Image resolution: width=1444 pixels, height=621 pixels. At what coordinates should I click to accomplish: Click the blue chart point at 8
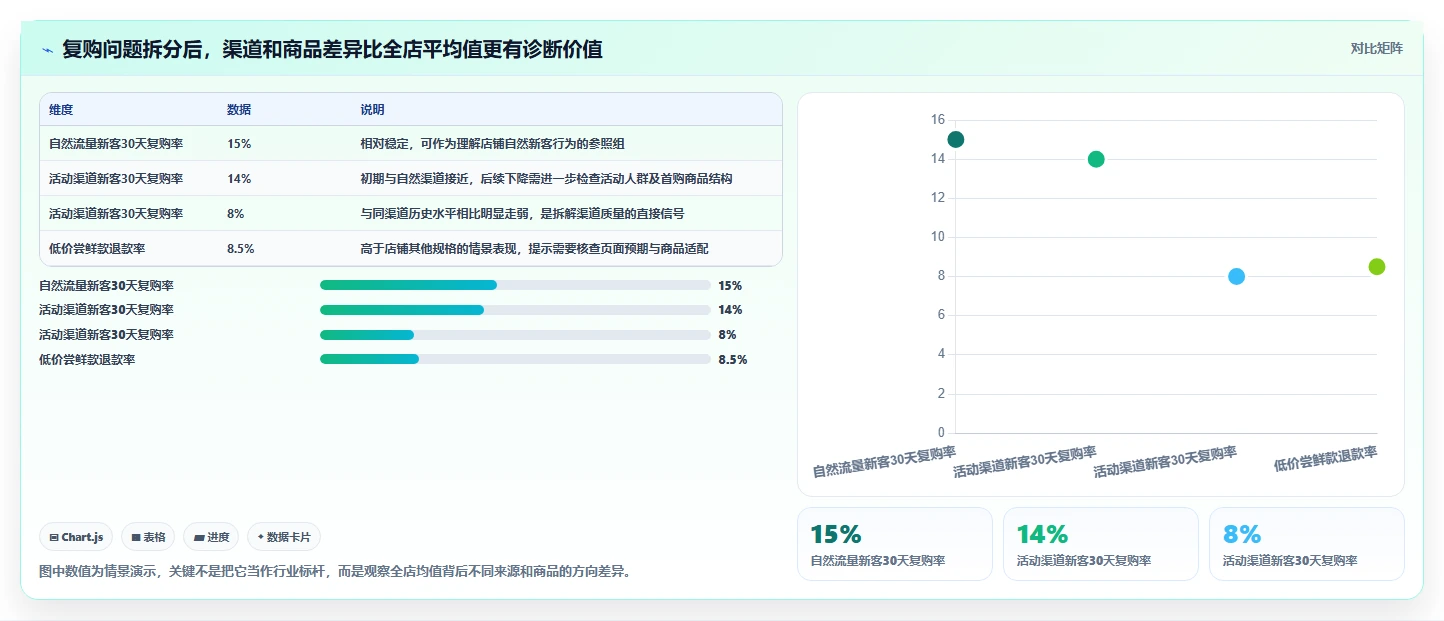(x=1236, y=276)
